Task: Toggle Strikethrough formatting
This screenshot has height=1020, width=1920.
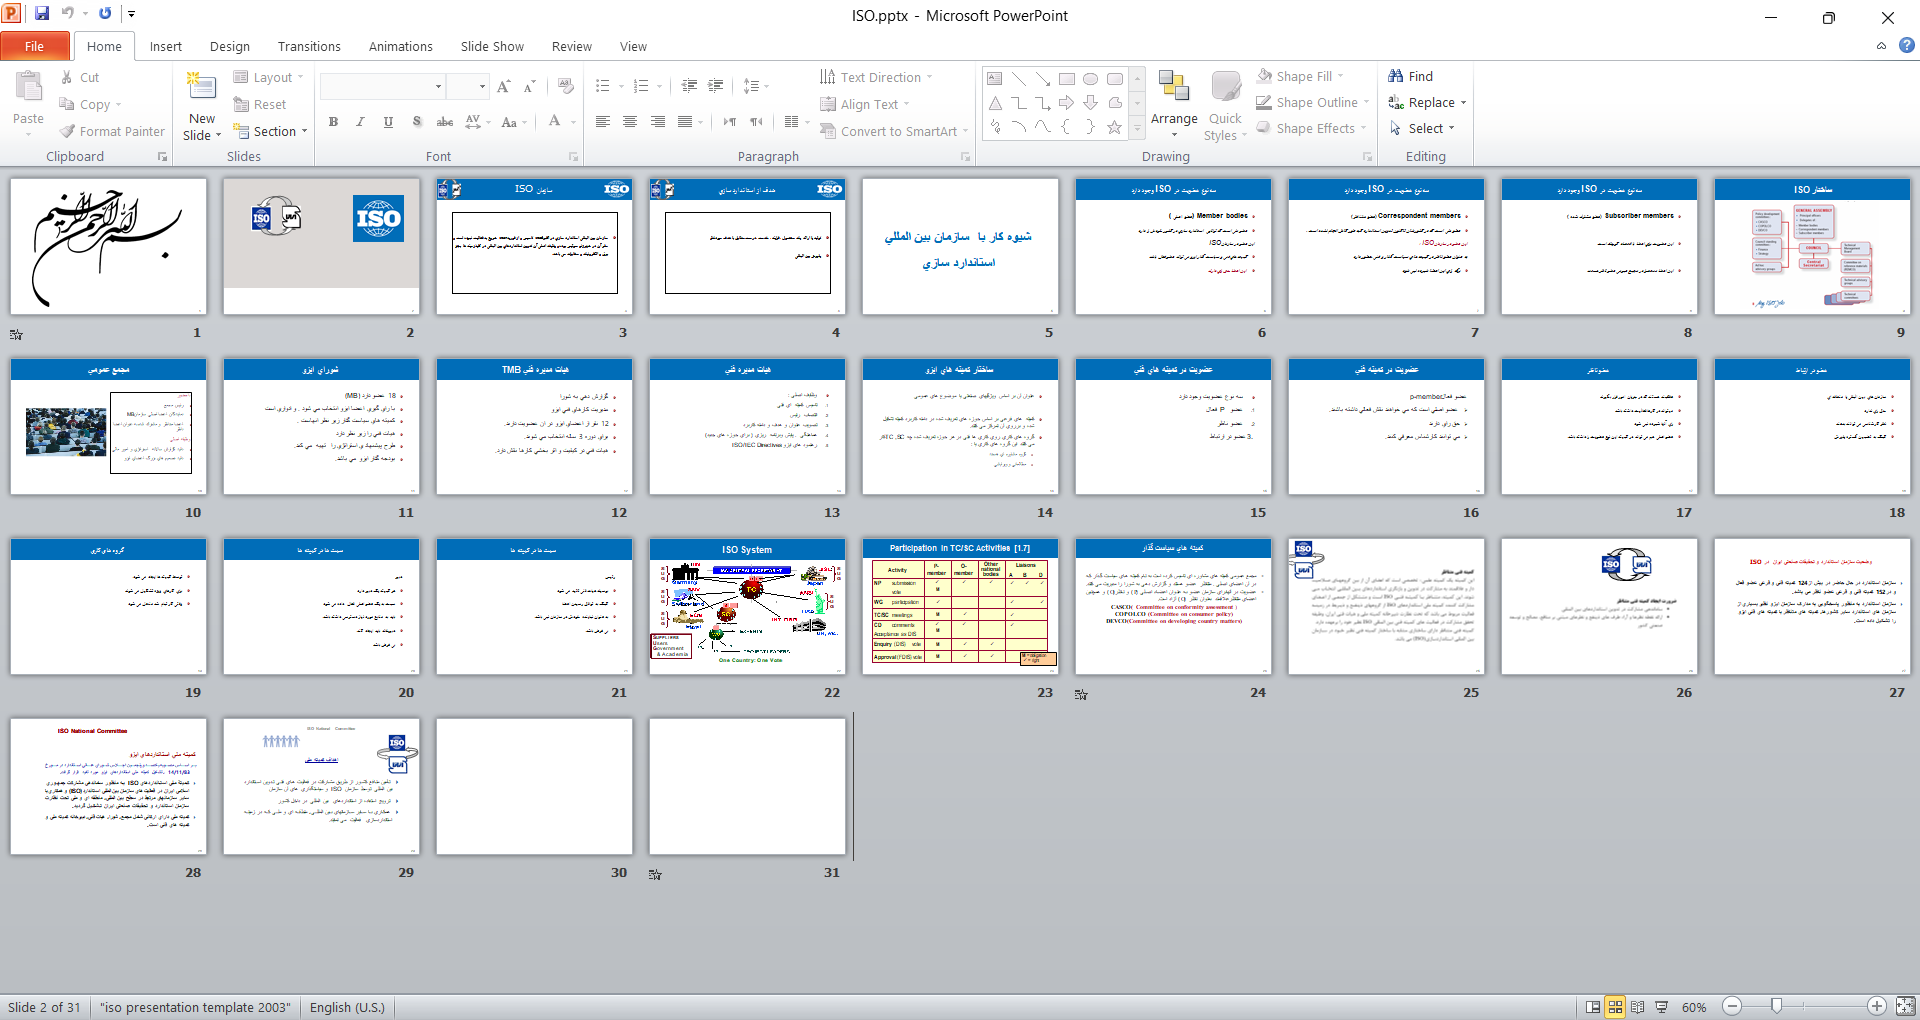Action: tap(445, 122)
